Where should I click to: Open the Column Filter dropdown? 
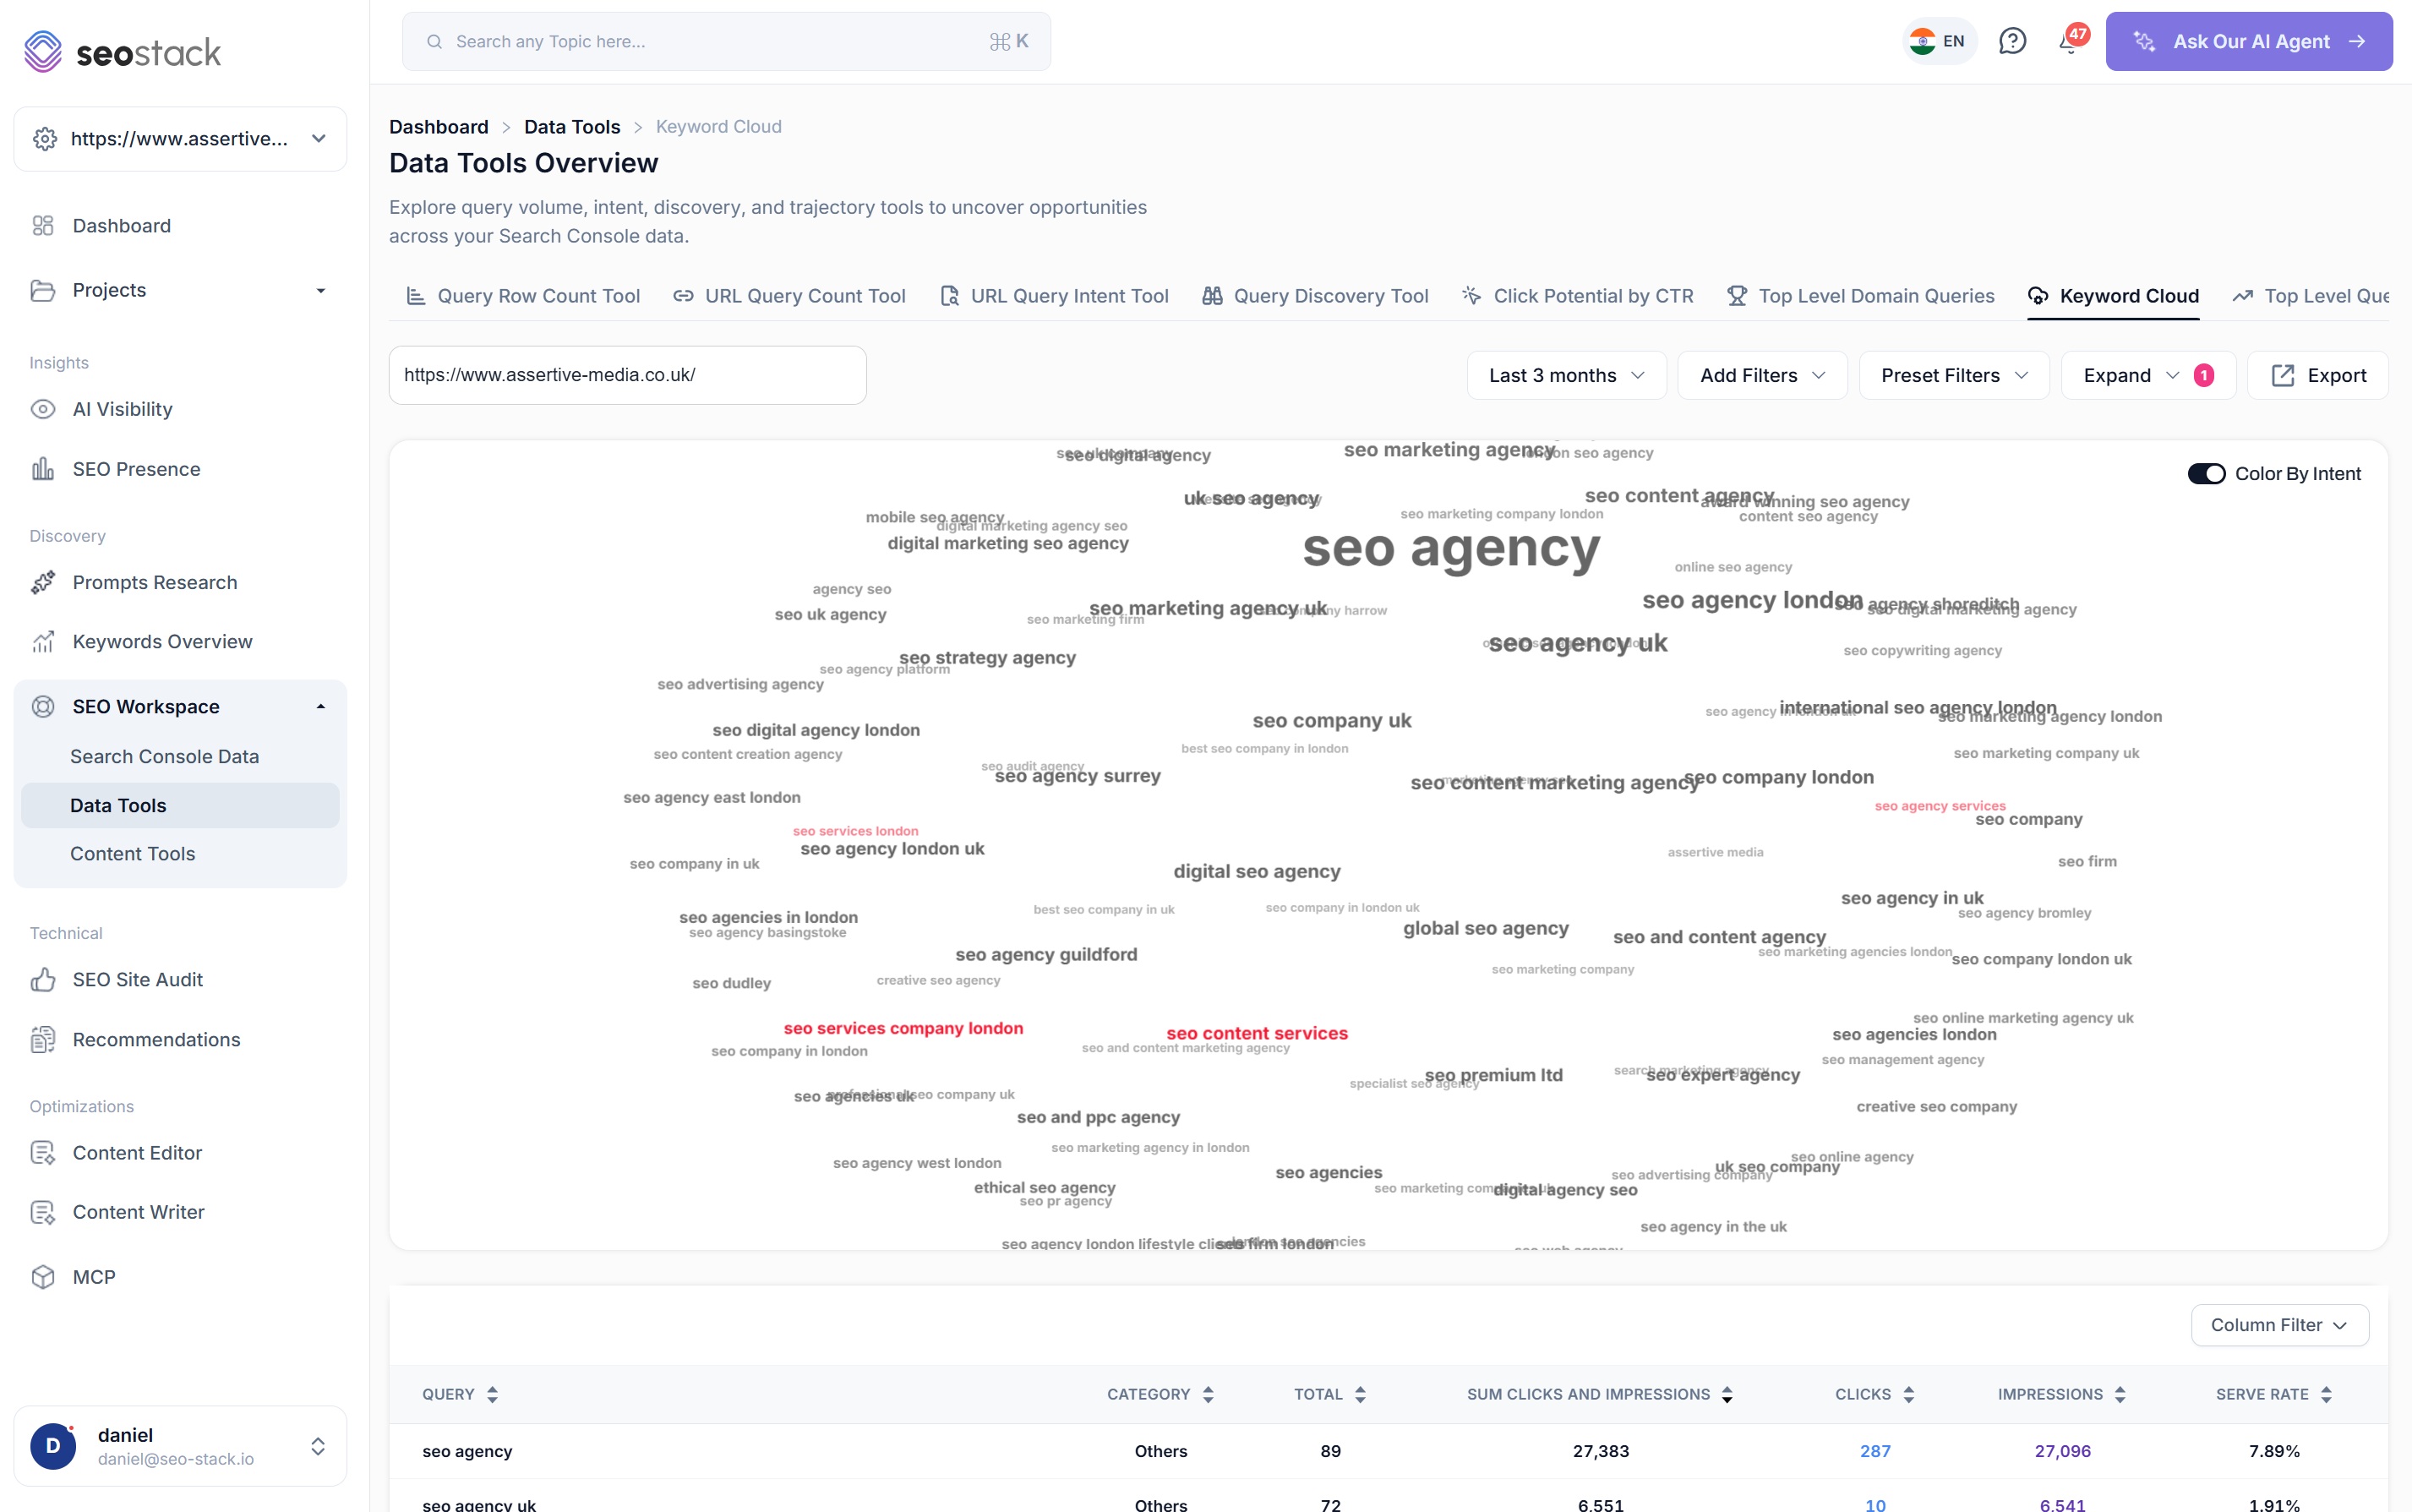[x=2279, y=1325]
